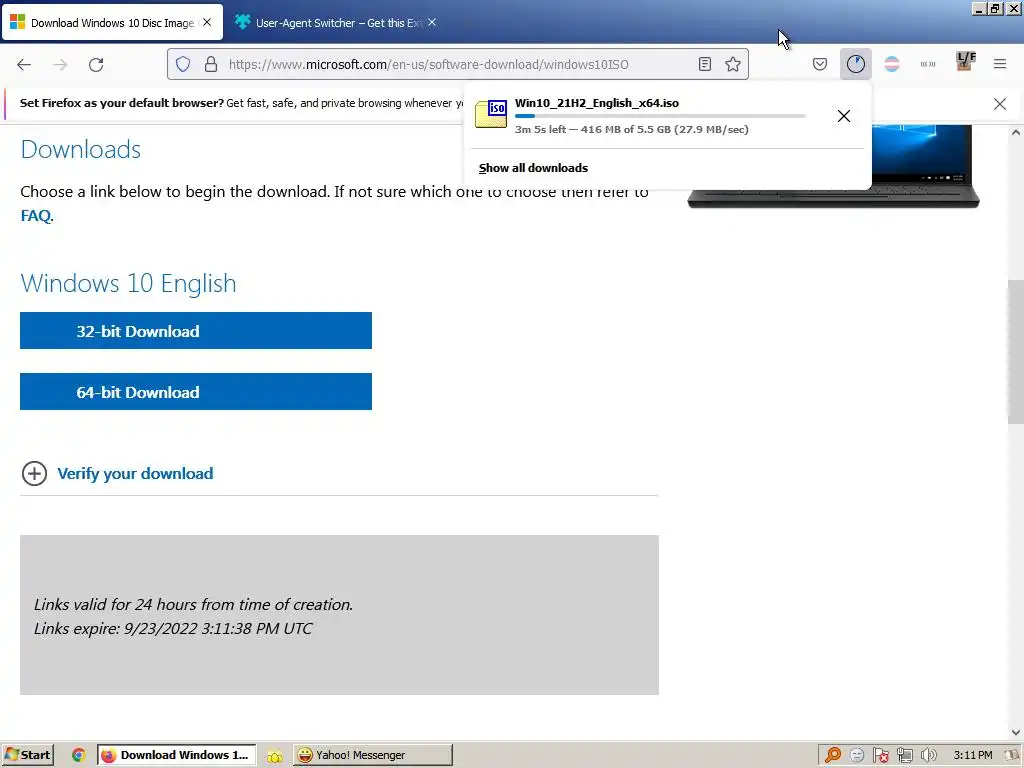The height and width of the screenshot is (768, 1024).
Task: Click the scrollbar down arrow
Action: 1016,732
